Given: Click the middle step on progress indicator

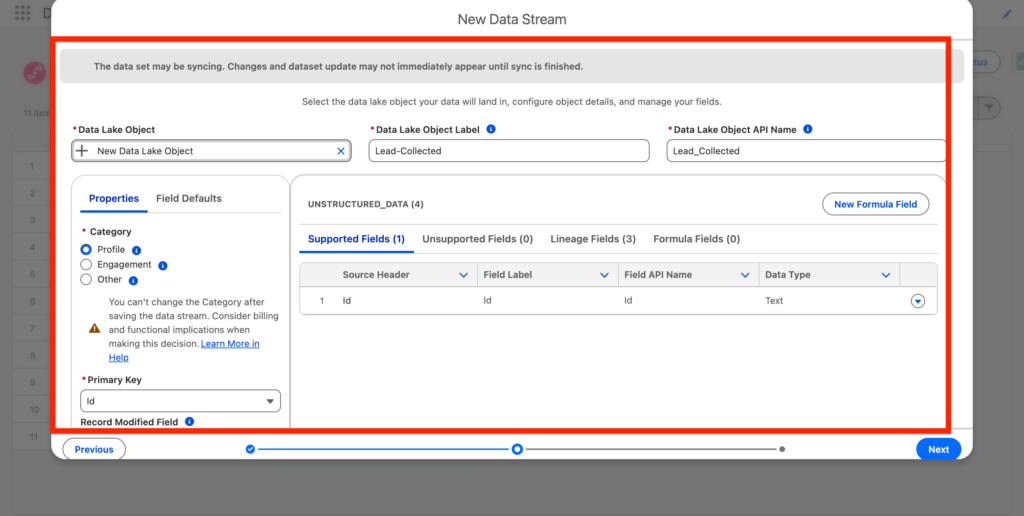Looking at the screenshot, I should [x=517, y=449].
